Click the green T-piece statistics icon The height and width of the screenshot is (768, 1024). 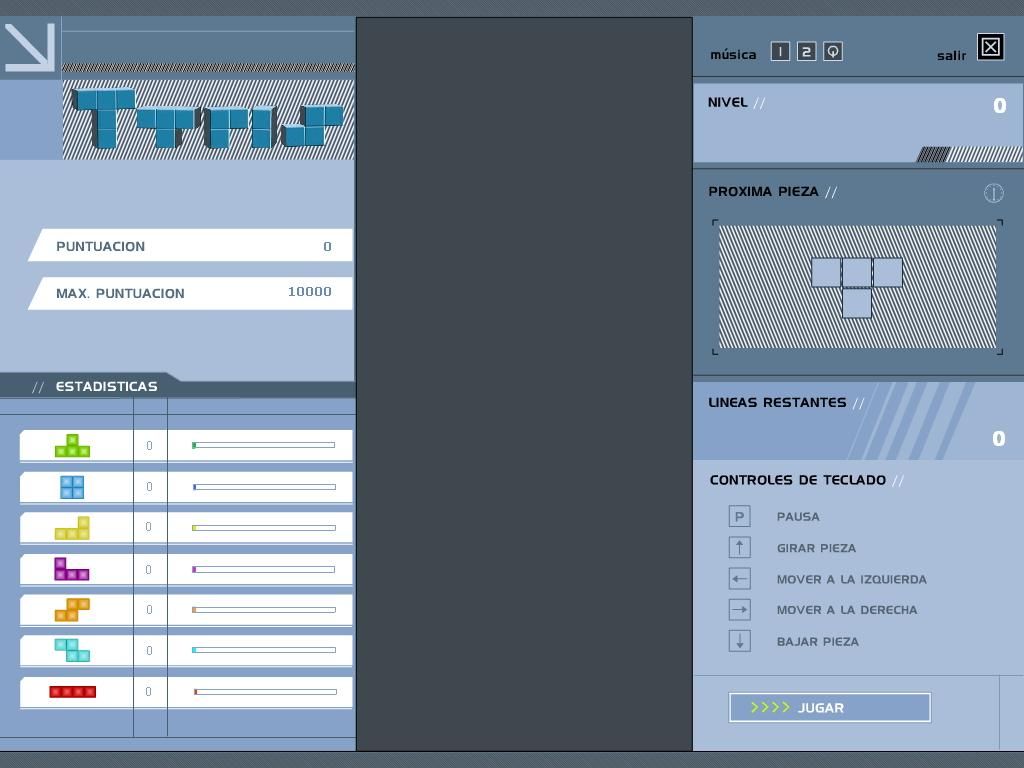click(72, 446)
